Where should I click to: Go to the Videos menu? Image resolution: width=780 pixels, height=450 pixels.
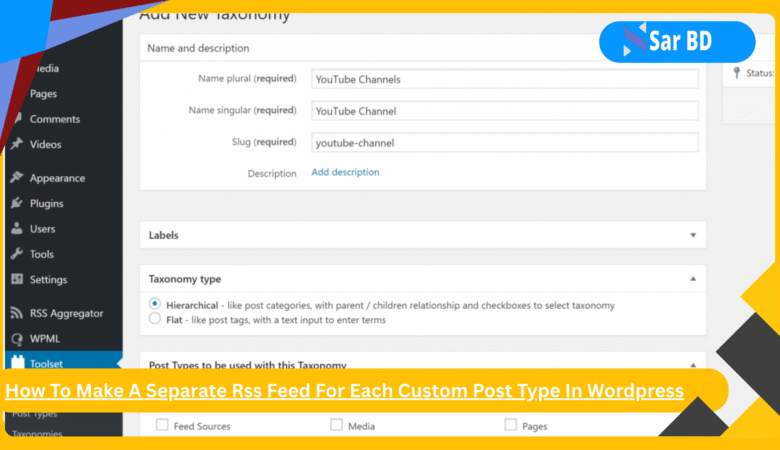tap(45, 144)
